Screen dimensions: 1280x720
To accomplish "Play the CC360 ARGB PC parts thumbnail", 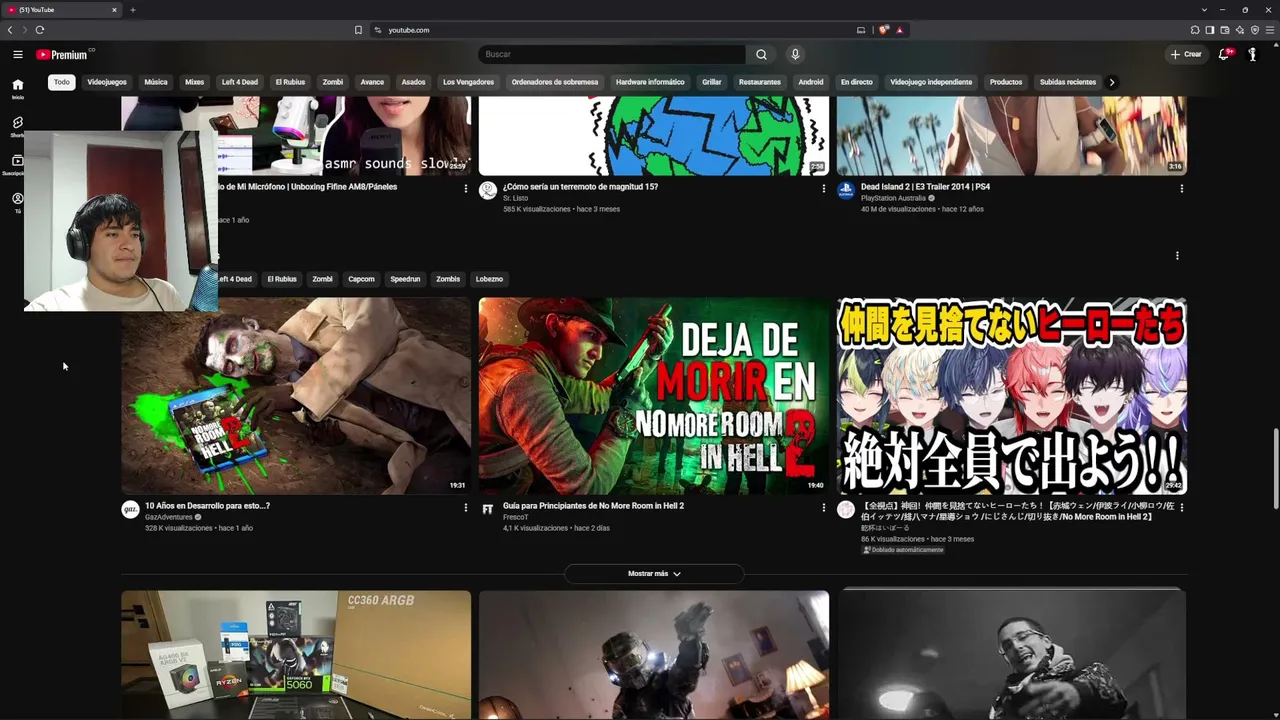I will (x=296, y=655).
